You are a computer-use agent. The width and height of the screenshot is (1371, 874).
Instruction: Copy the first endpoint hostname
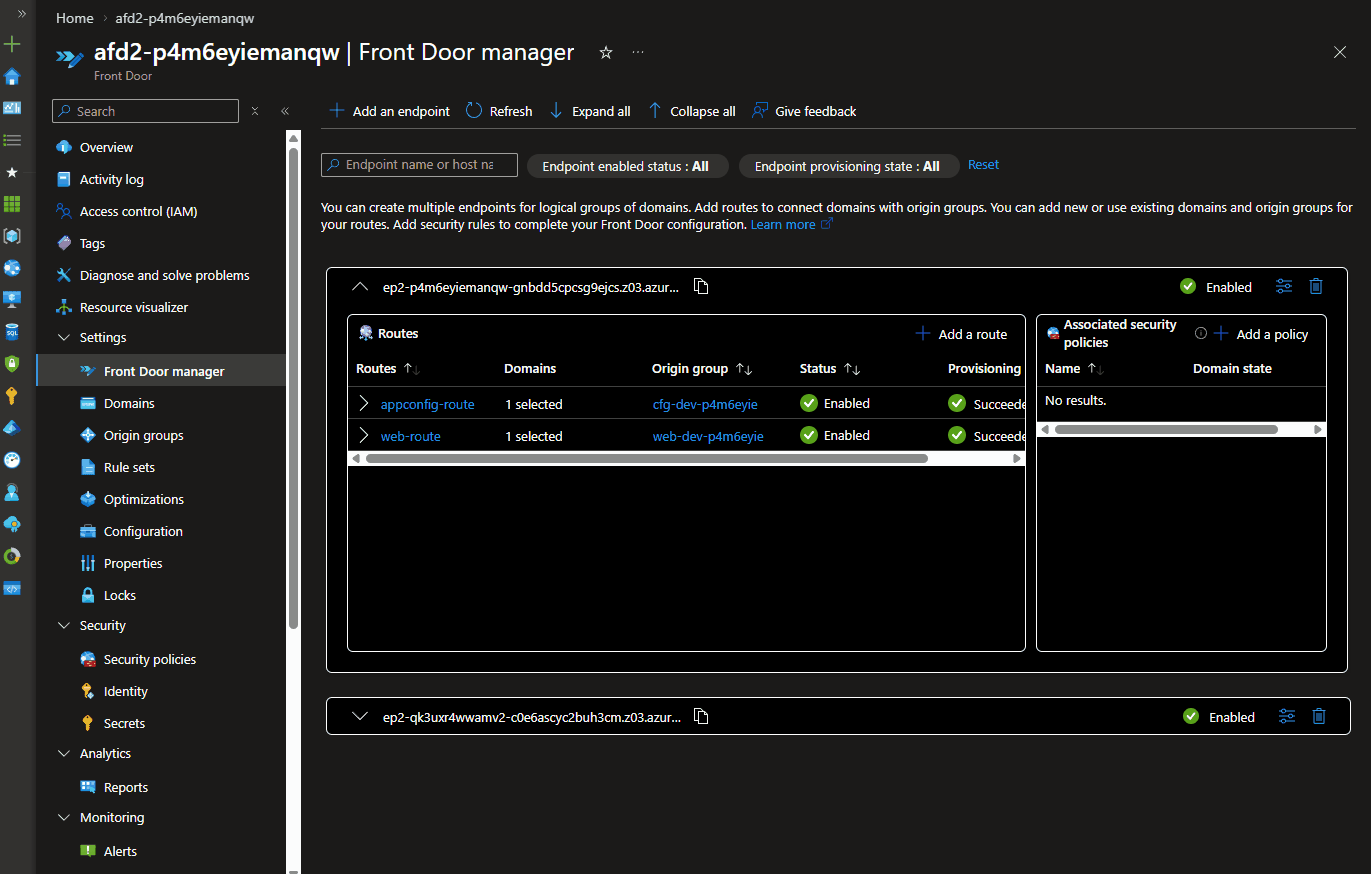pyautogui.click(x=701, y=286)
